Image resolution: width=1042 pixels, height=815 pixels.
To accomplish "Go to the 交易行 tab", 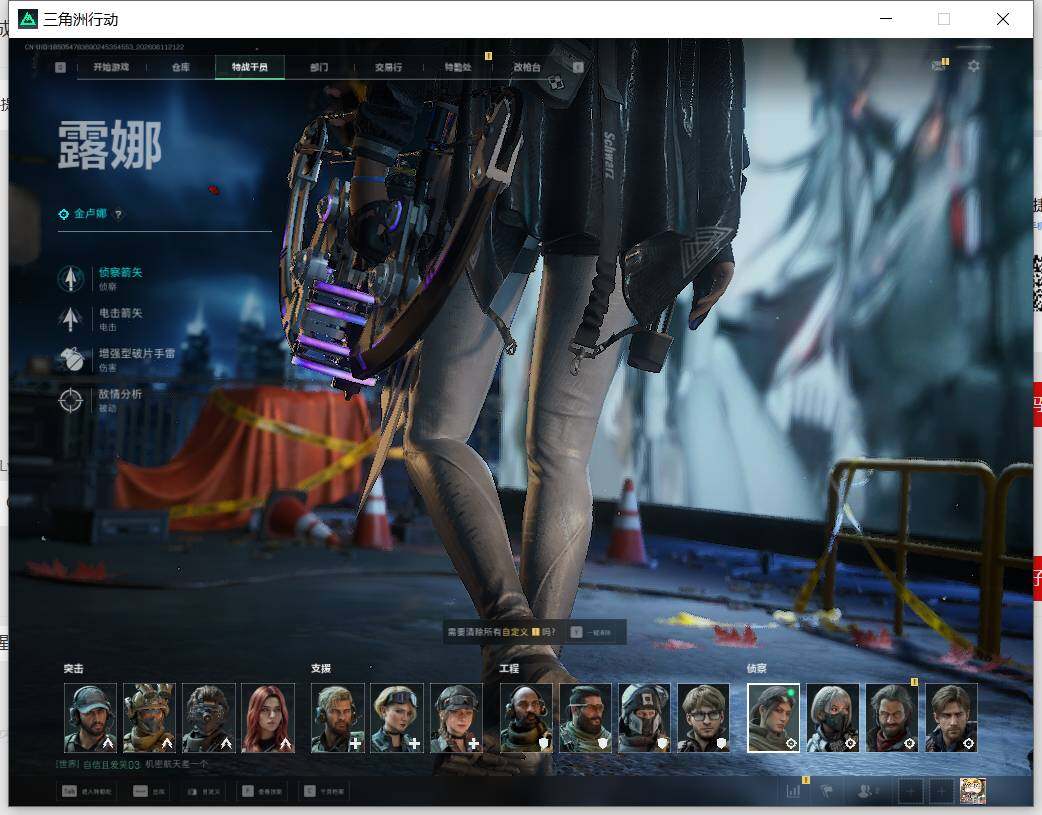I will pos(388,67).
